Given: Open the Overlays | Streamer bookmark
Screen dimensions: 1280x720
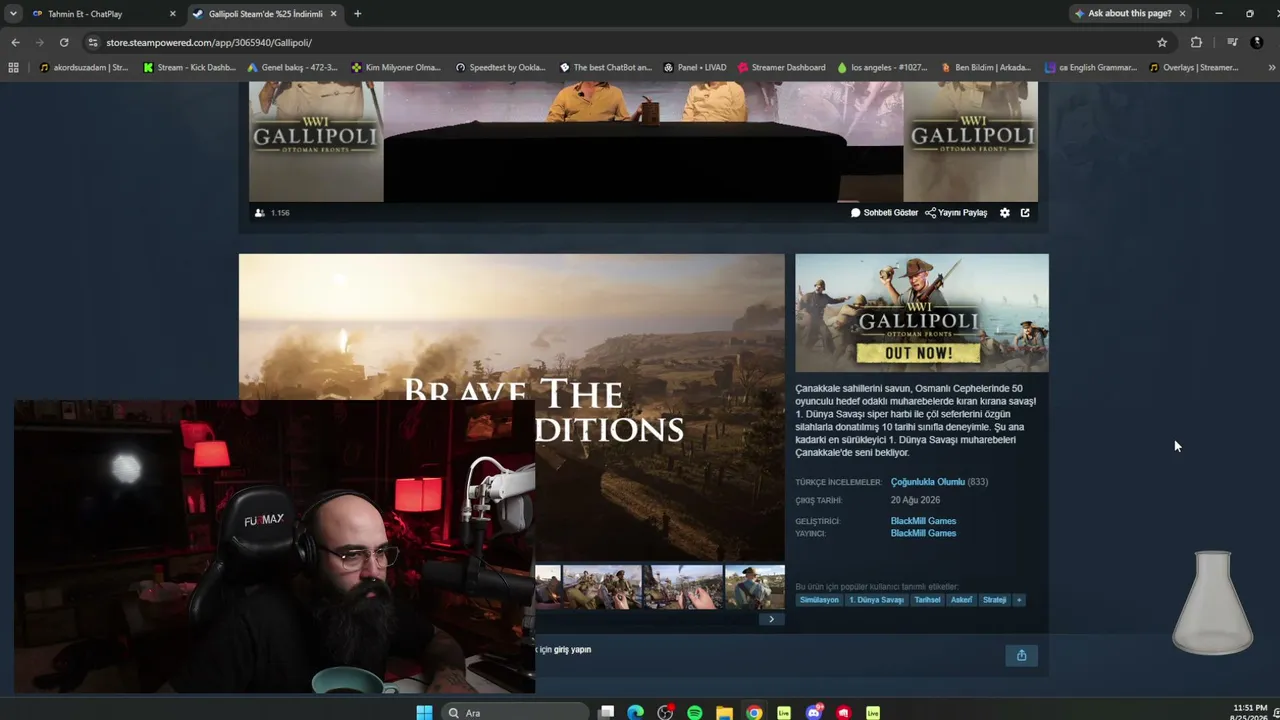Looking at the screenshot, I should [x=1194, y=68].
